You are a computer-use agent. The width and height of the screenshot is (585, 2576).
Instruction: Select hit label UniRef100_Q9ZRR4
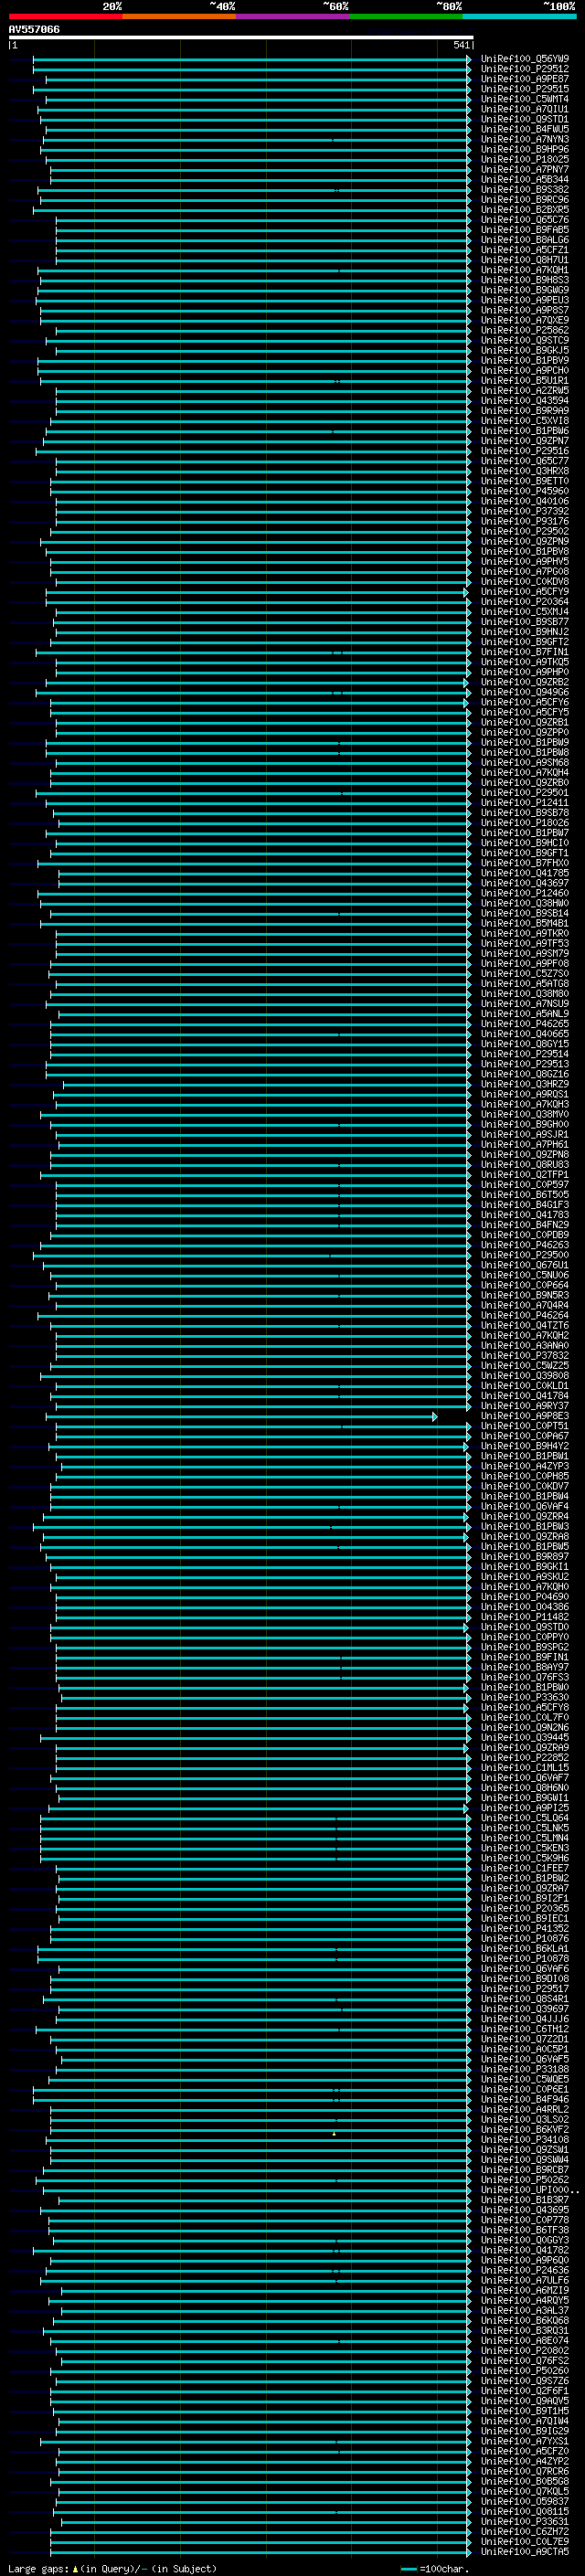525,1516
